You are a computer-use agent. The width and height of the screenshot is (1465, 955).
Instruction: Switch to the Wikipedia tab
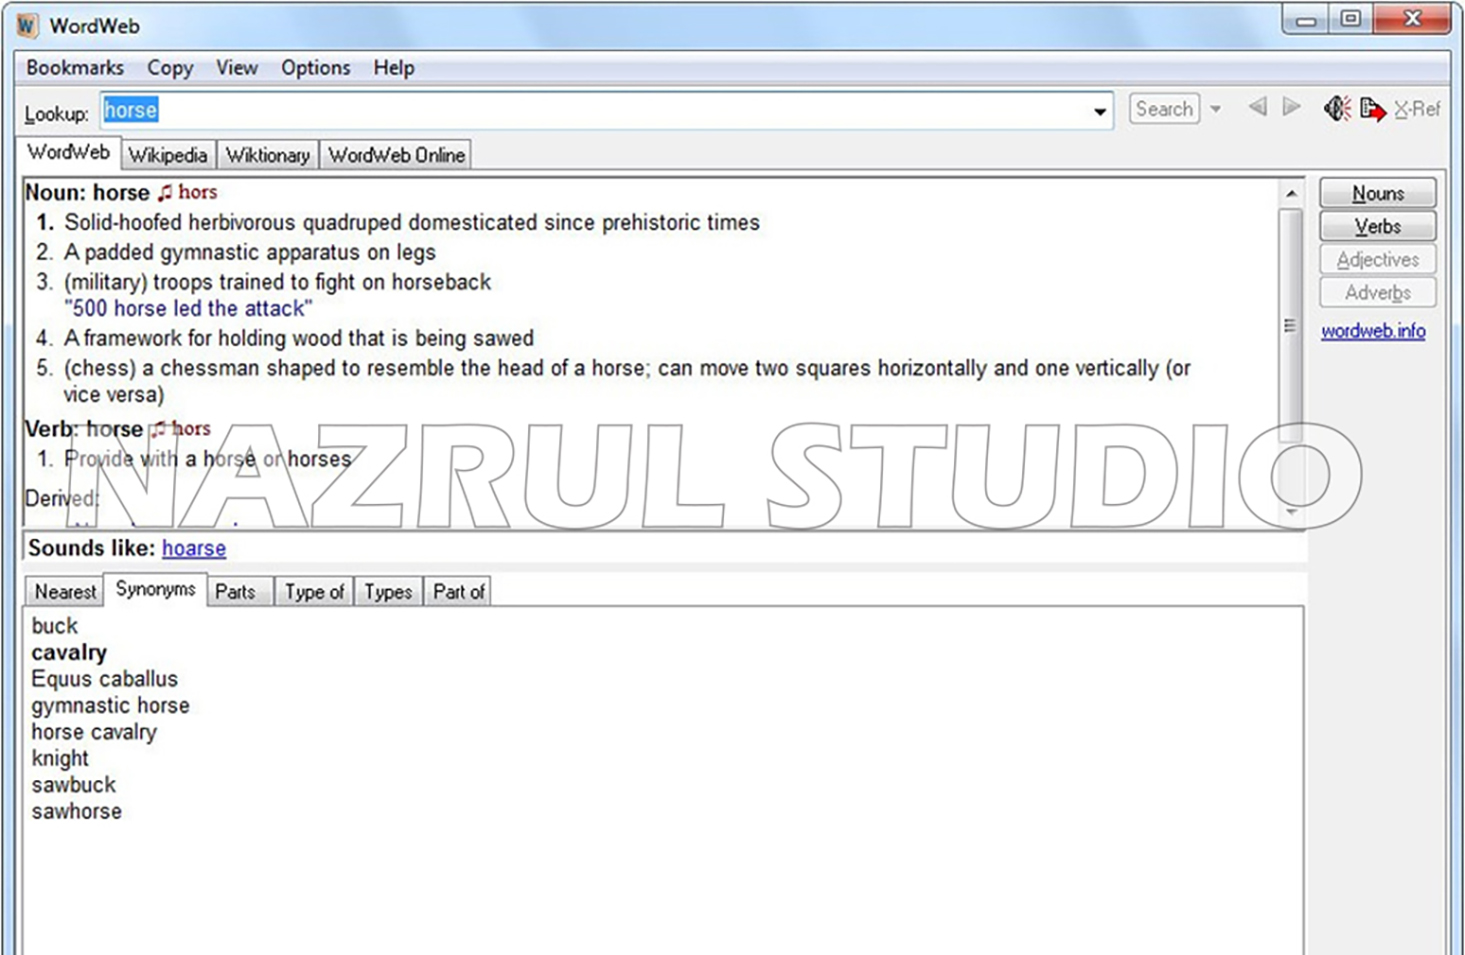point(167,155)
